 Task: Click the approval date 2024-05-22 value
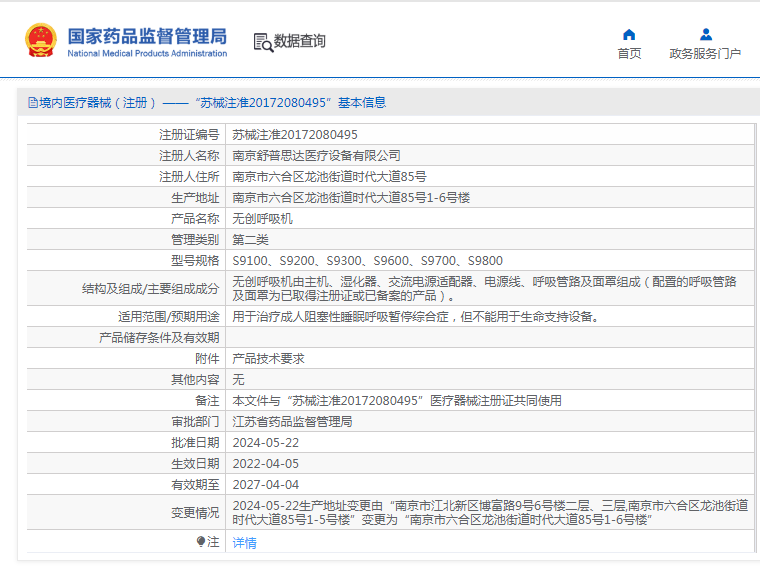pyautogui.click(x=265, y=442)
